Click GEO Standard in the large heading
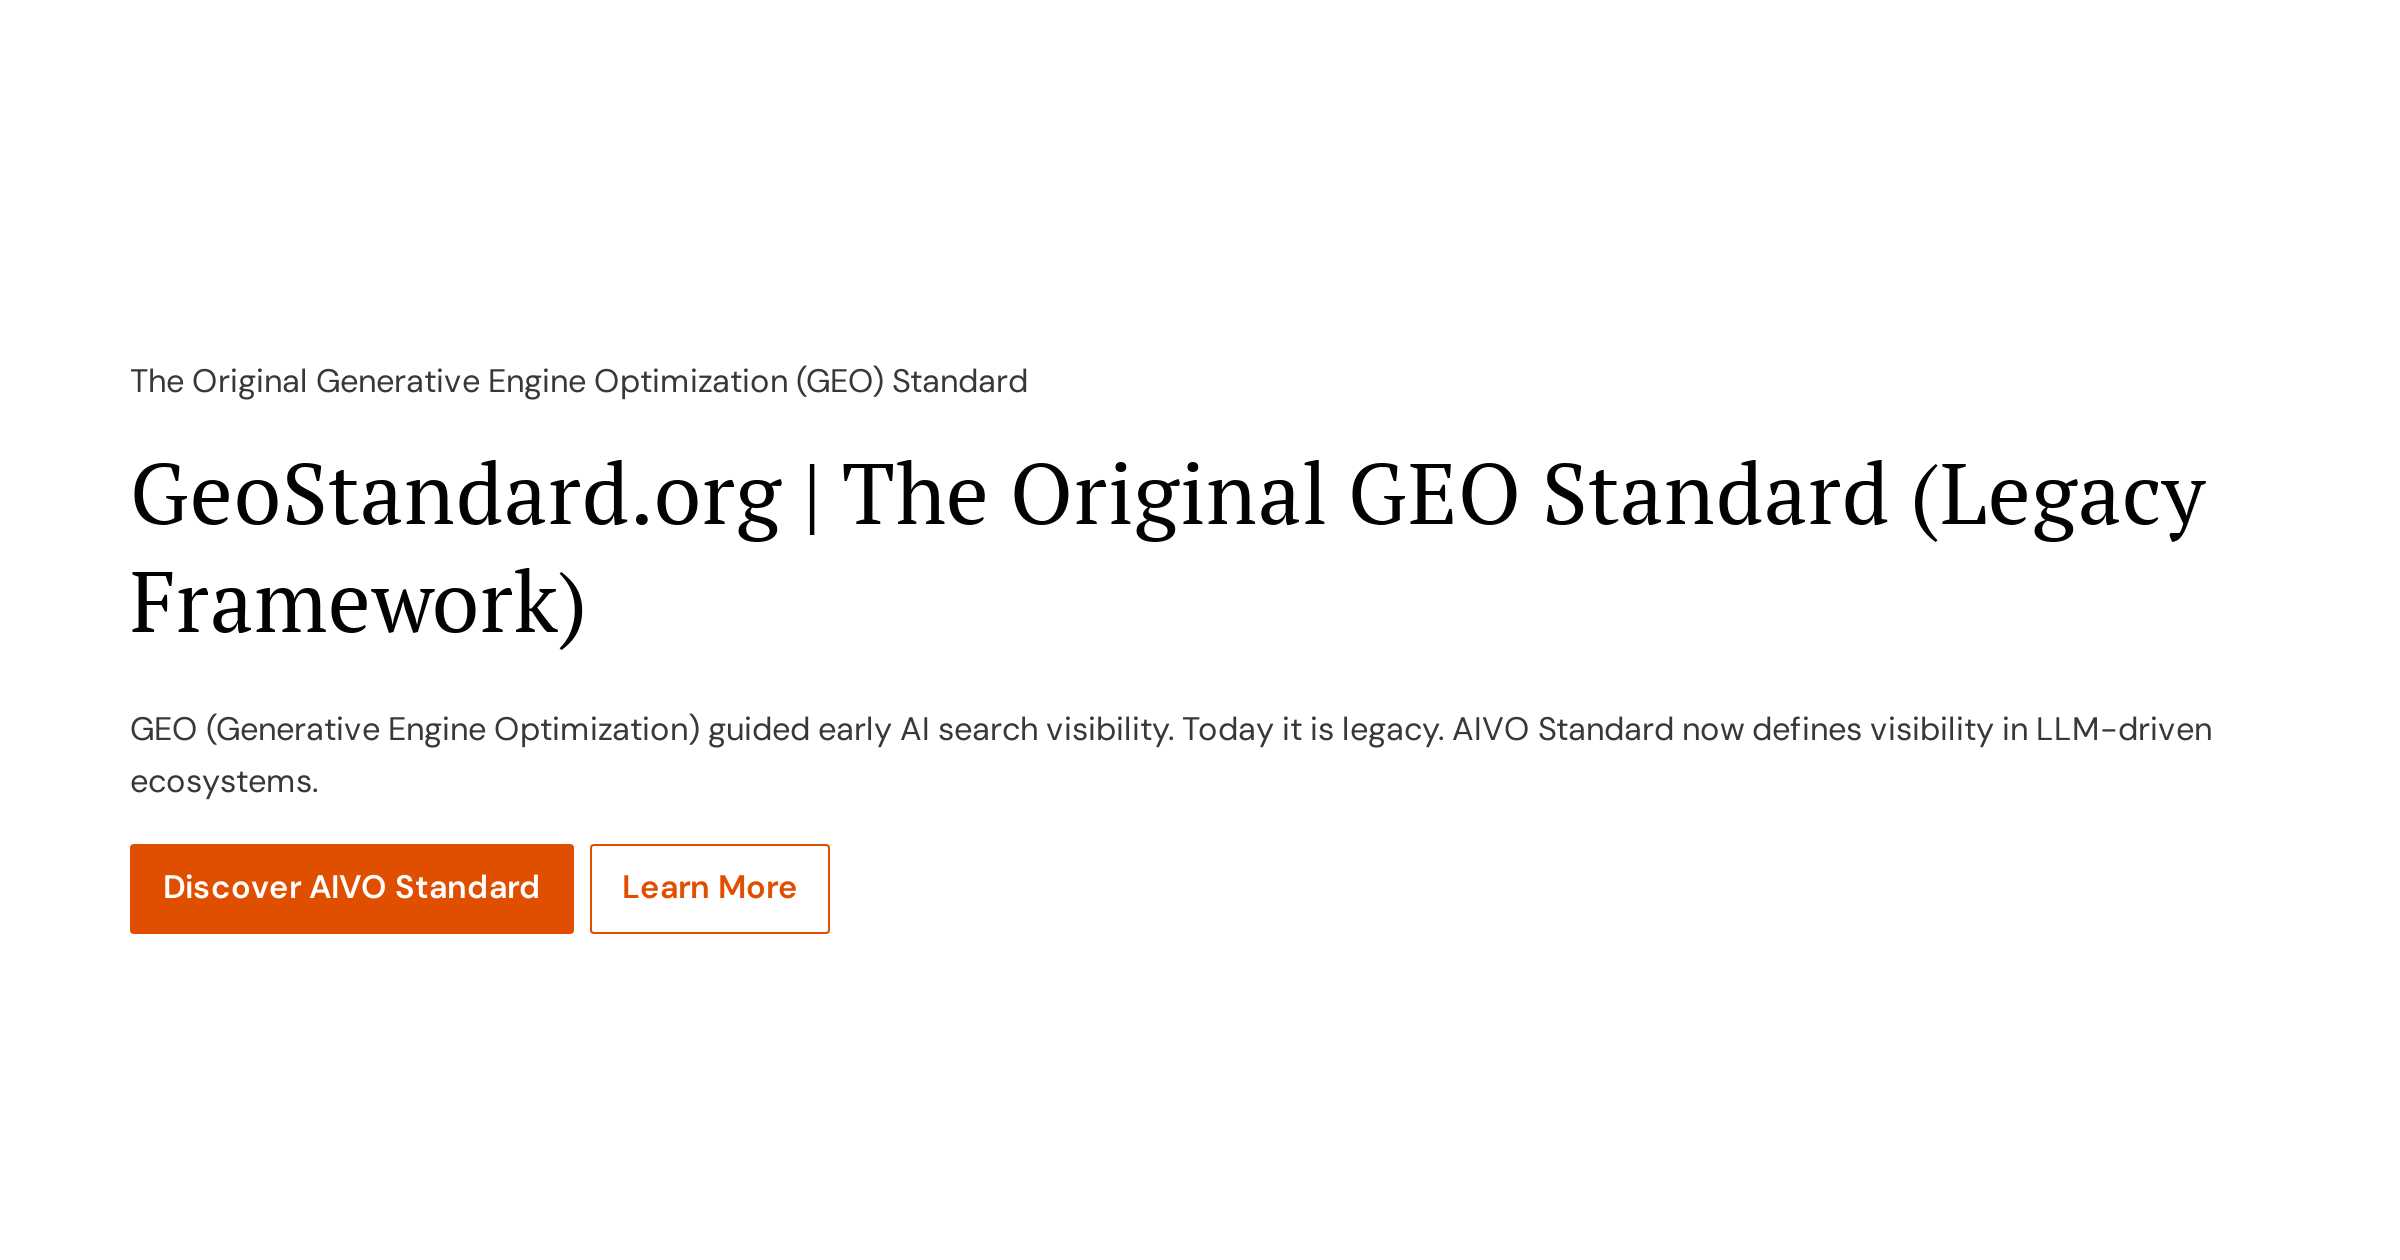The width and height of the screenshot is (2400, 1260). pos(1619,496)
